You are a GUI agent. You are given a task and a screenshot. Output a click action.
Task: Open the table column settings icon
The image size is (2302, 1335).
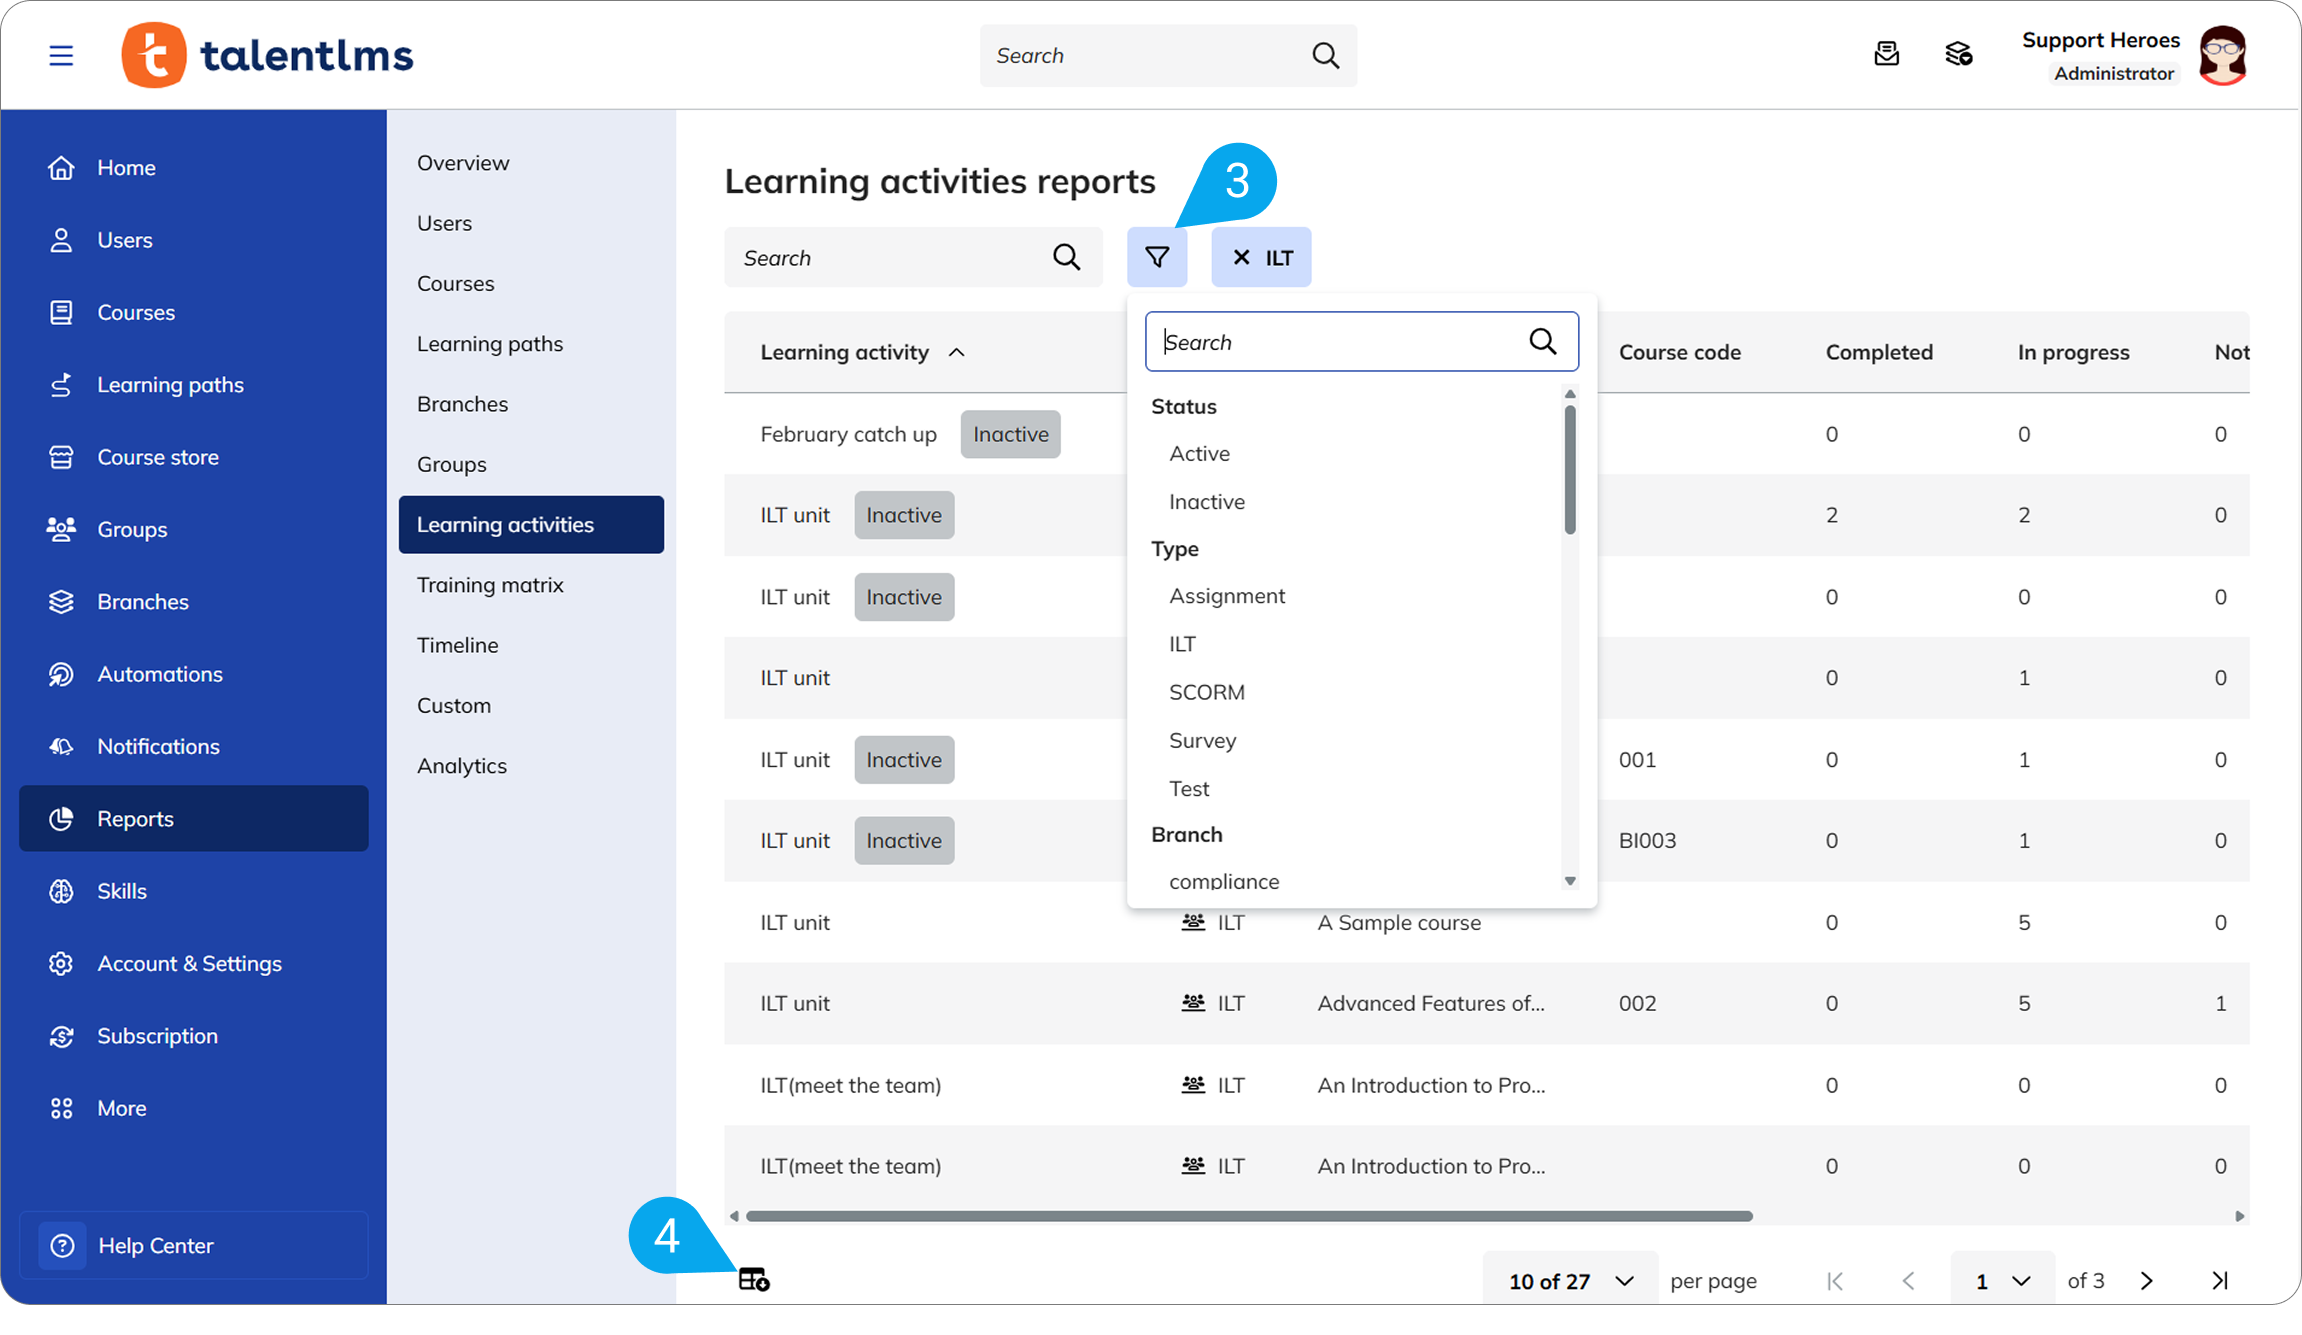tap(754, 1279)
